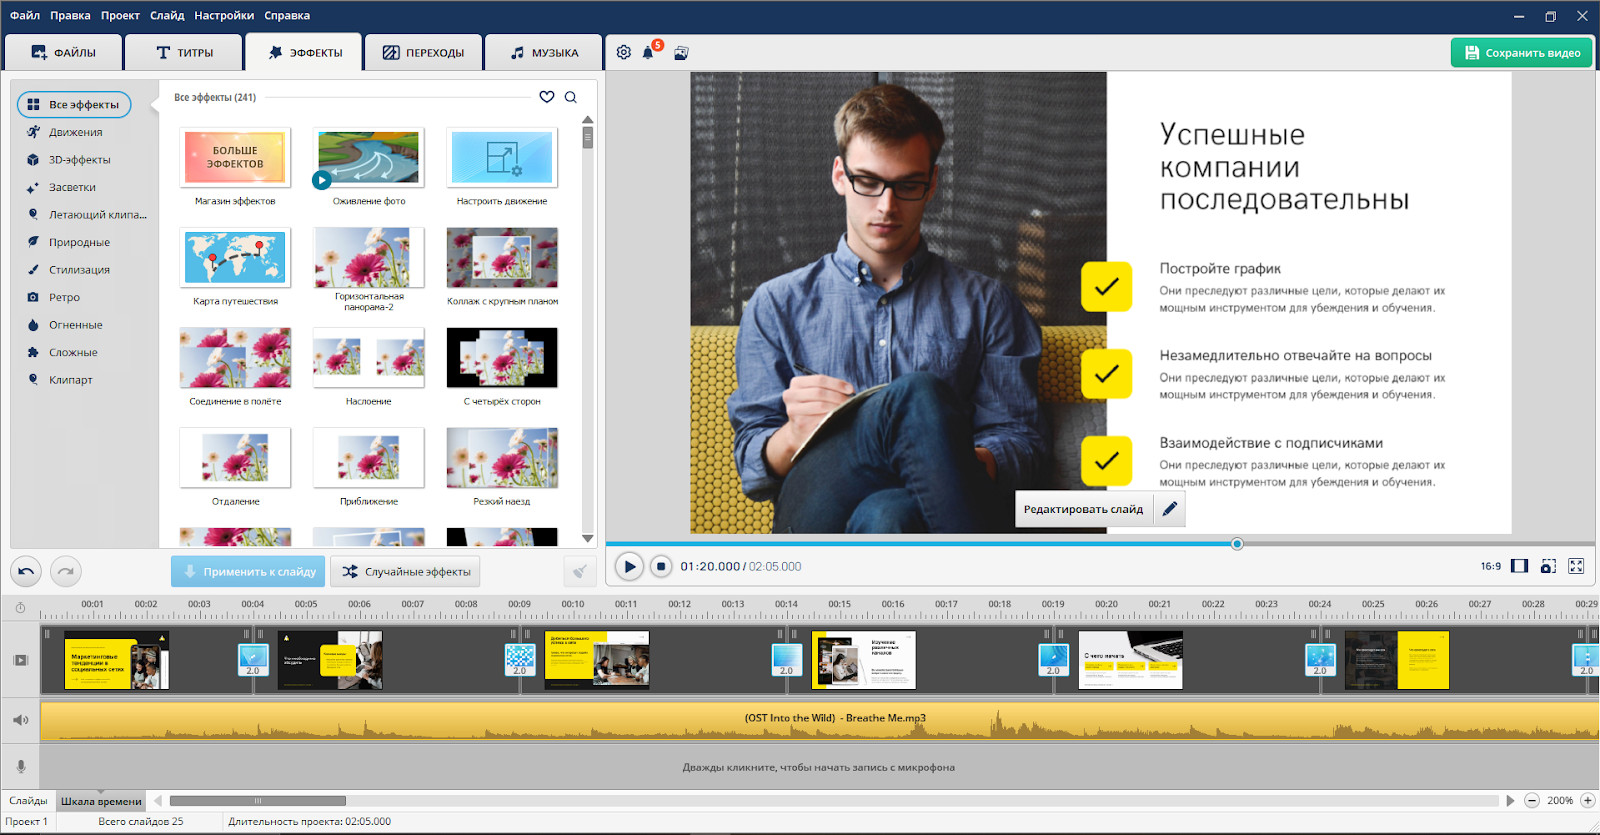Open the Слайд menu
Screen dimensions: 1600x835
click(x=167, y=15)
